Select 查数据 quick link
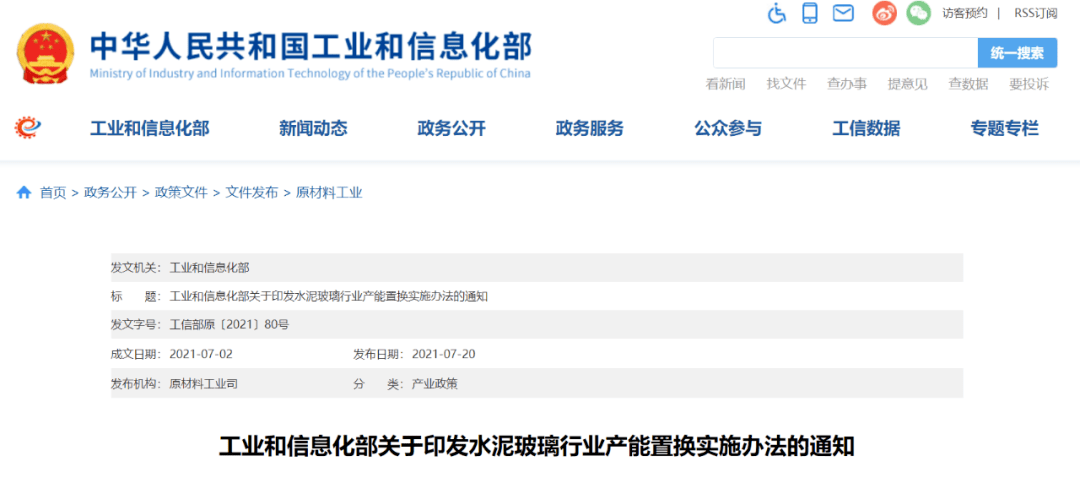The height and width of the screenshot is (494, 1080). tap(968, 84)
